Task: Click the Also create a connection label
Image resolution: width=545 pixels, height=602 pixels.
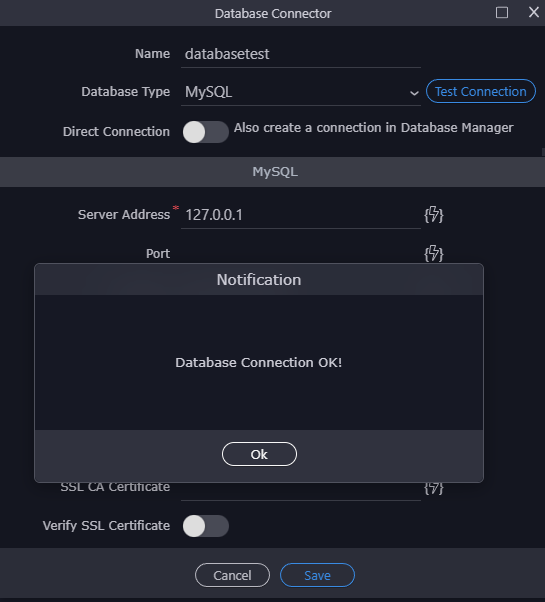Action: (373, 127)
